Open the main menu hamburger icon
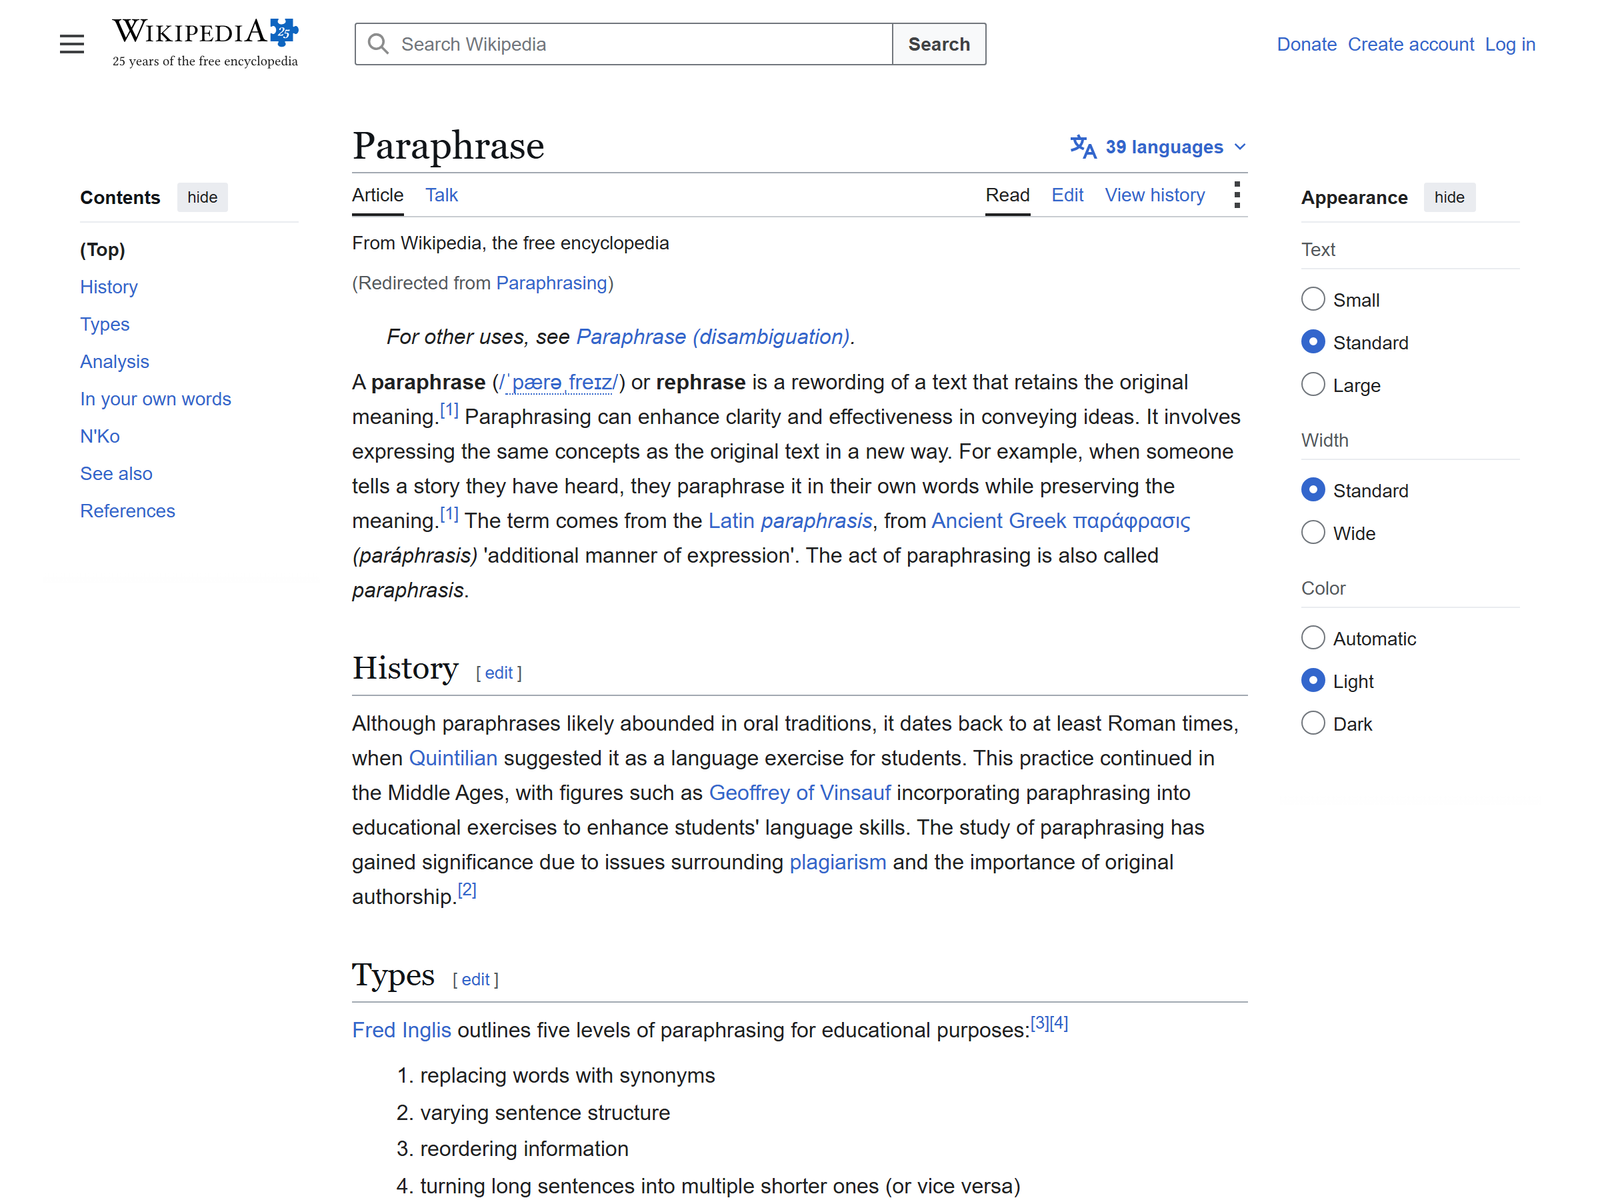The height and width of the screenshot is (1200, 1600). pyautogui.click(x=72, y=44)
